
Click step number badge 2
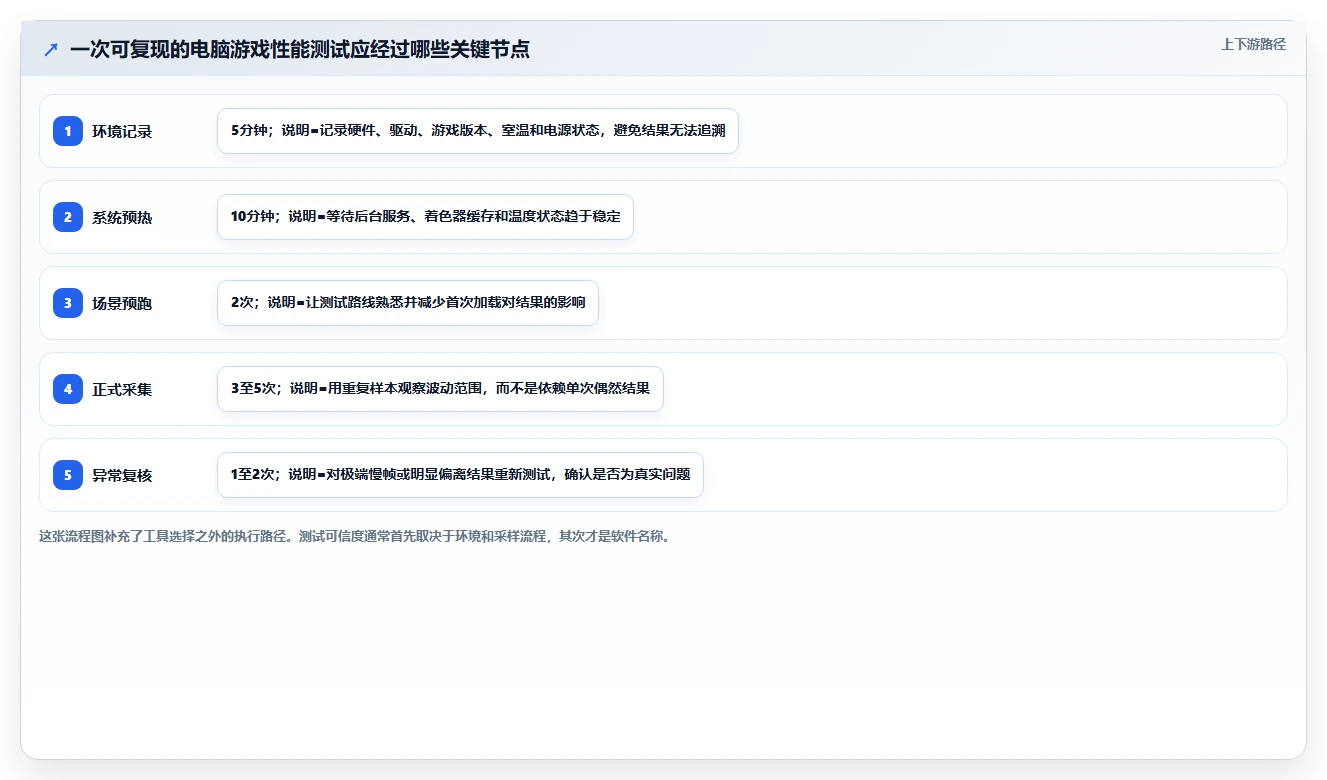[x=68, y=217]
